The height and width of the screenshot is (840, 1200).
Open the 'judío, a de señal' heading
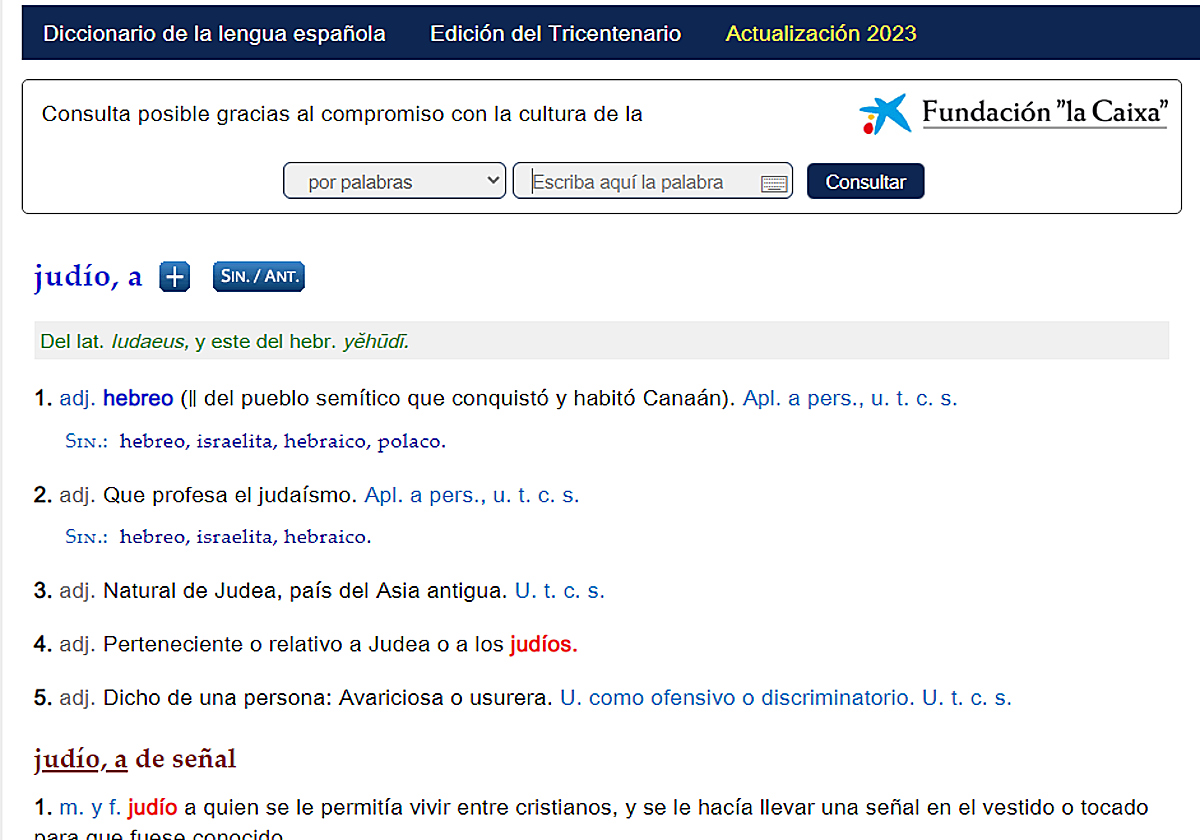pyautogui.click(x=135, y=759)
